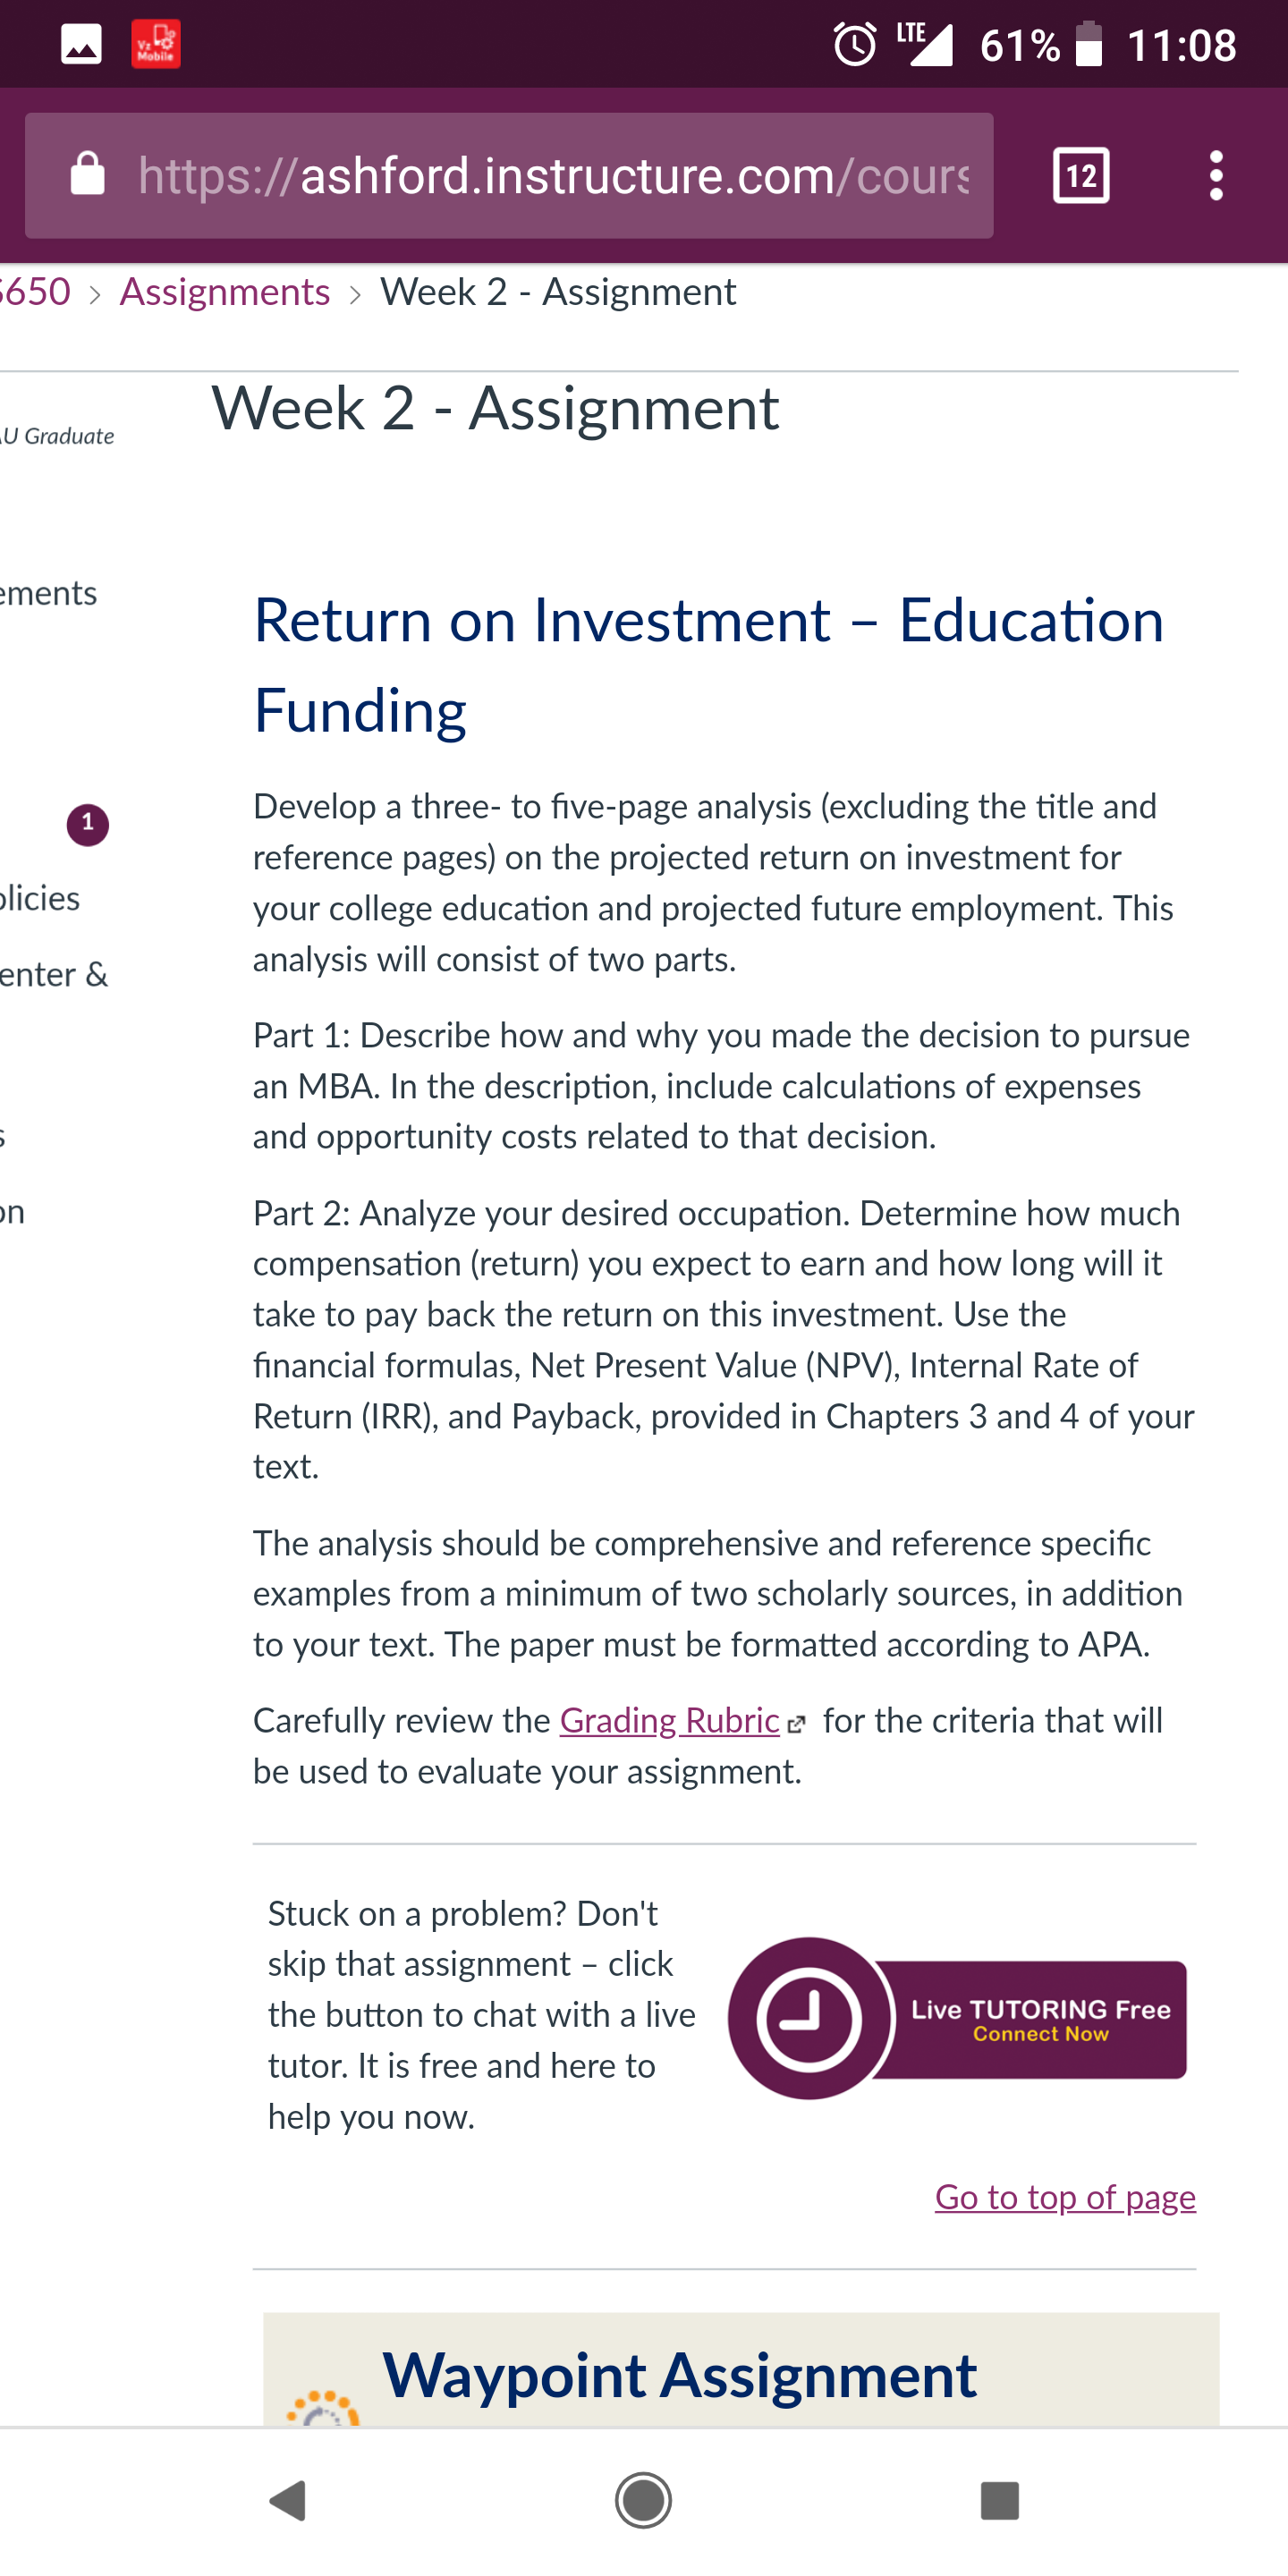Open the Assignments breadcrumb link
The image size is (1288, 2576).
[225, 292]
